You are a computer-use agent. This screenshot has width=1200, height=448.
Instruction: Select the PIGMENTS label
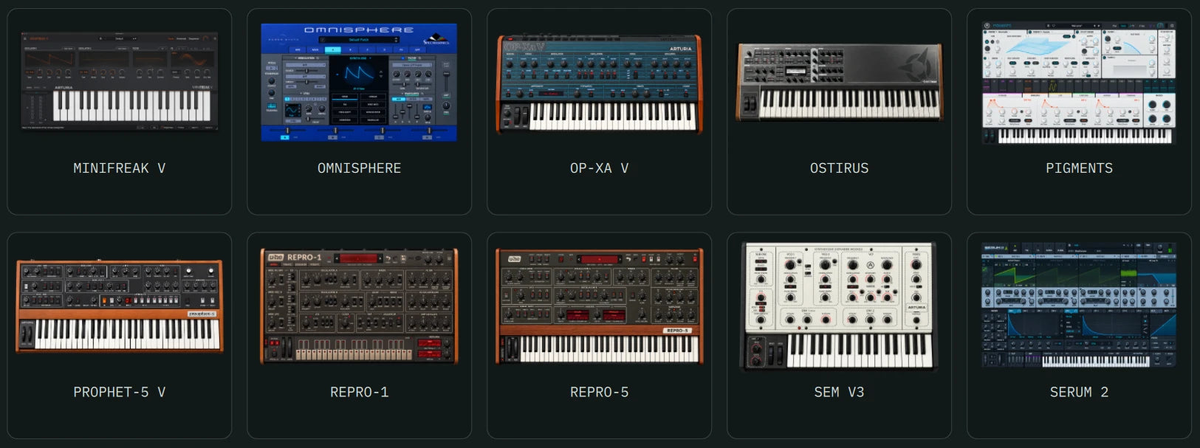(1079, 168)
